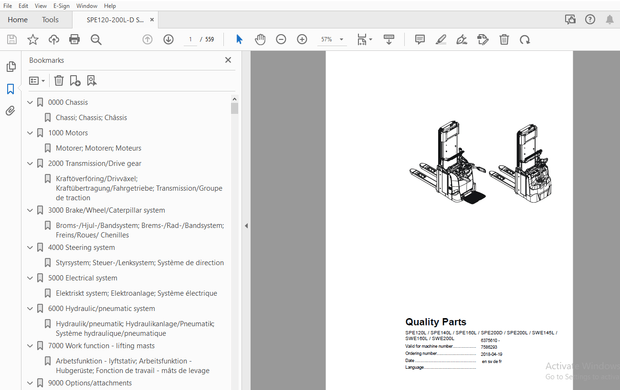Open the fit page options icon
The image size is (620, 390).
[x=364, y=40]
